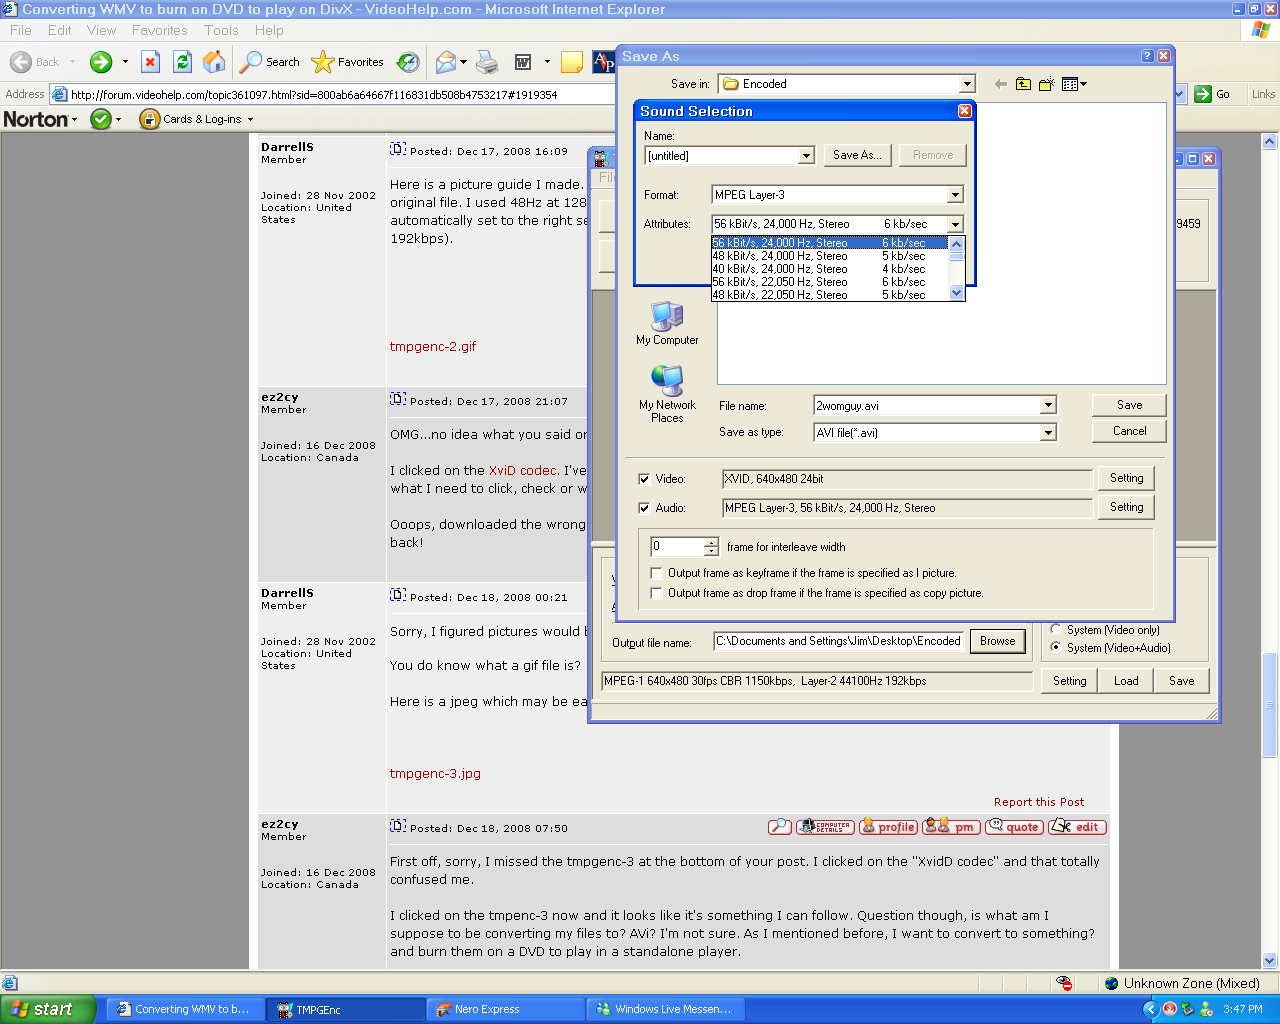Screen dimensions: 1280x1024
Task: Open the dropdown arrow beside Forward button
Action: 125,62
